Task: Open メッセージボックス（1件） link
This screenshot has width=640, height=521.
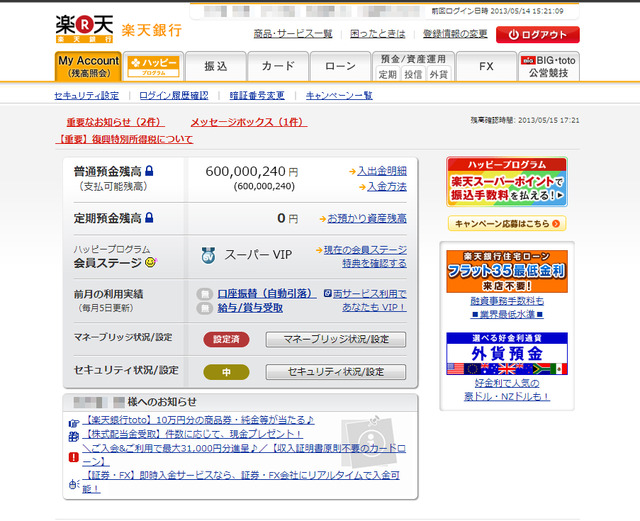Action: [249, 122]
